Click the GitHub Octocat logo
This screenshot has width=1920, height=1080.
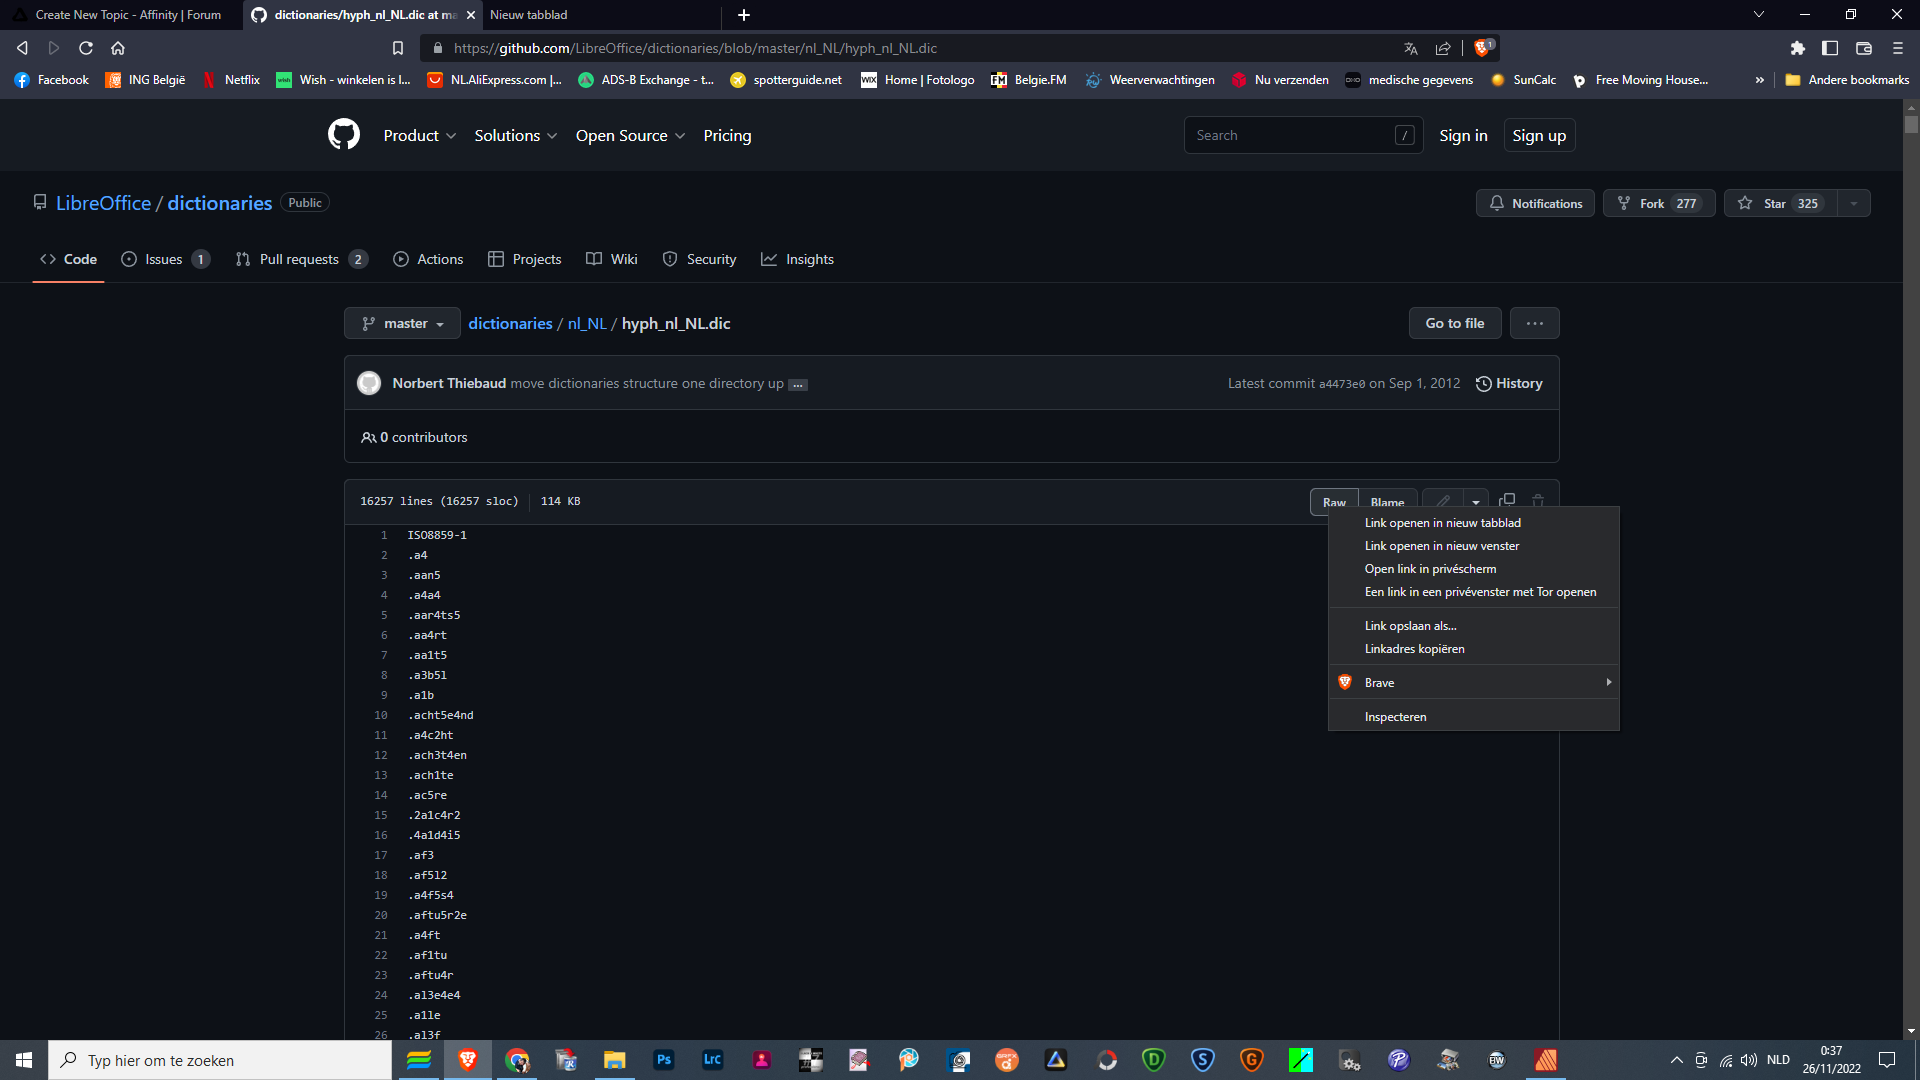[x=343, y=135]
